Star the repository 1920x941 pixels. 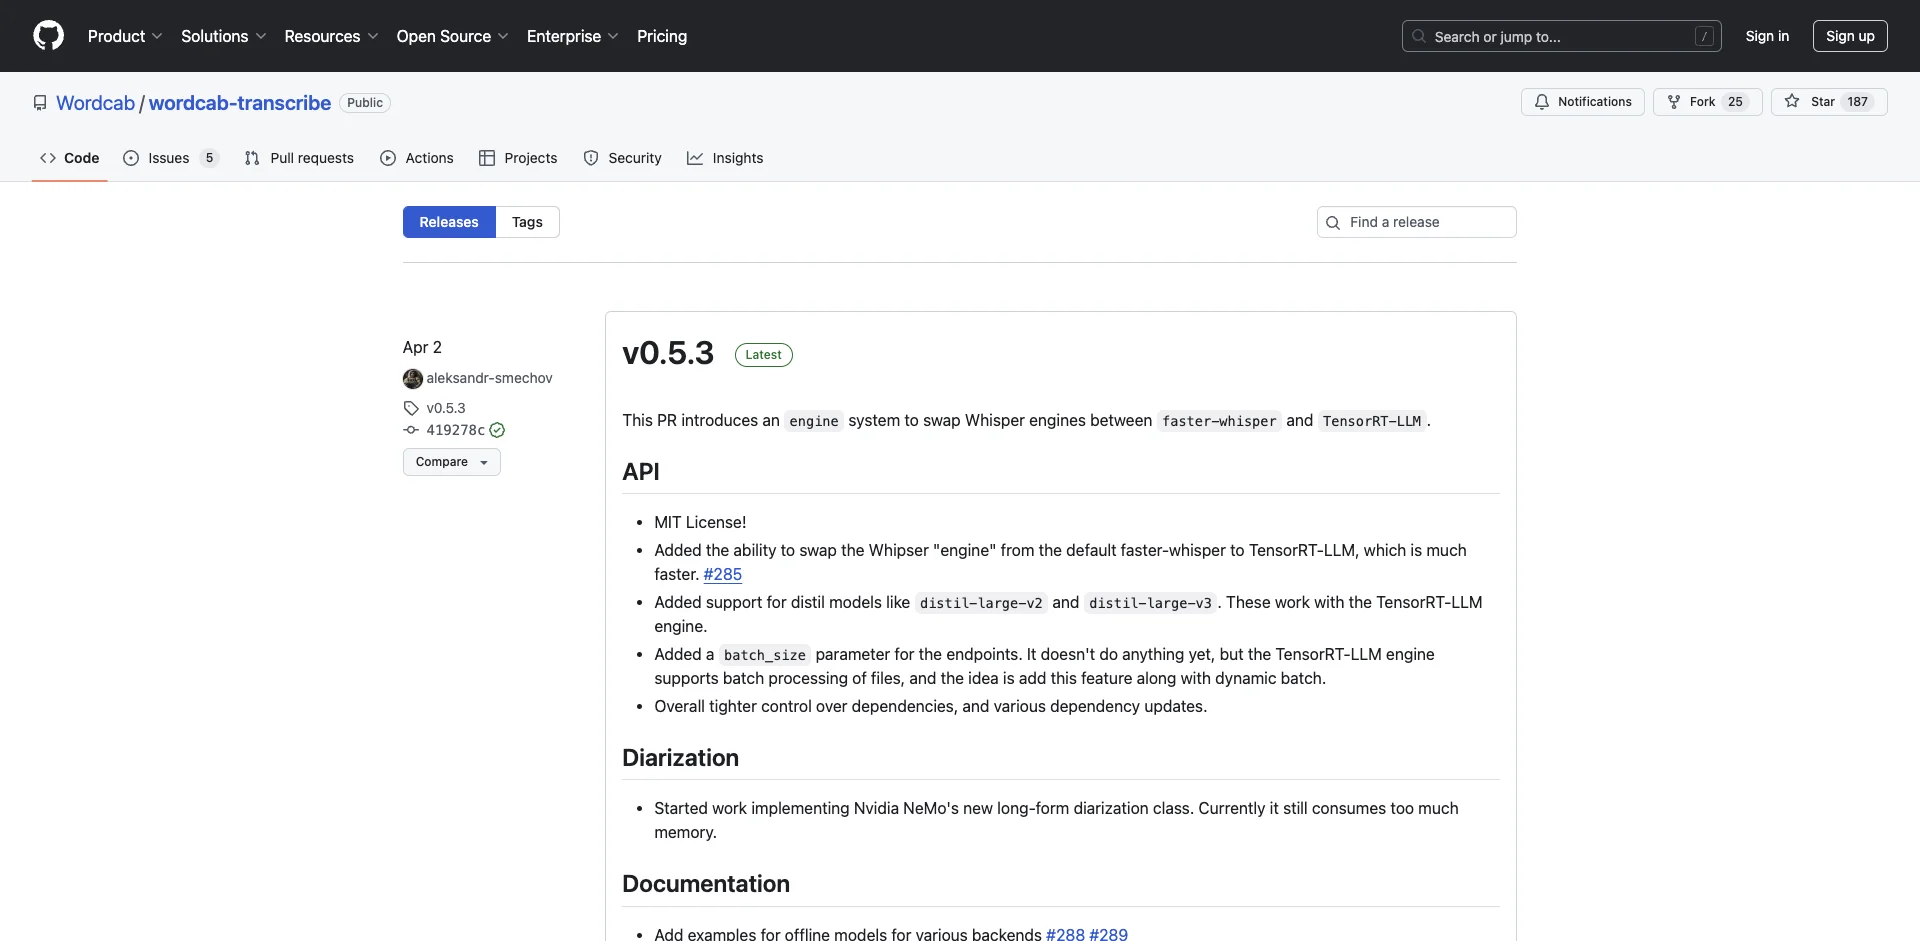click(1829, 102)
